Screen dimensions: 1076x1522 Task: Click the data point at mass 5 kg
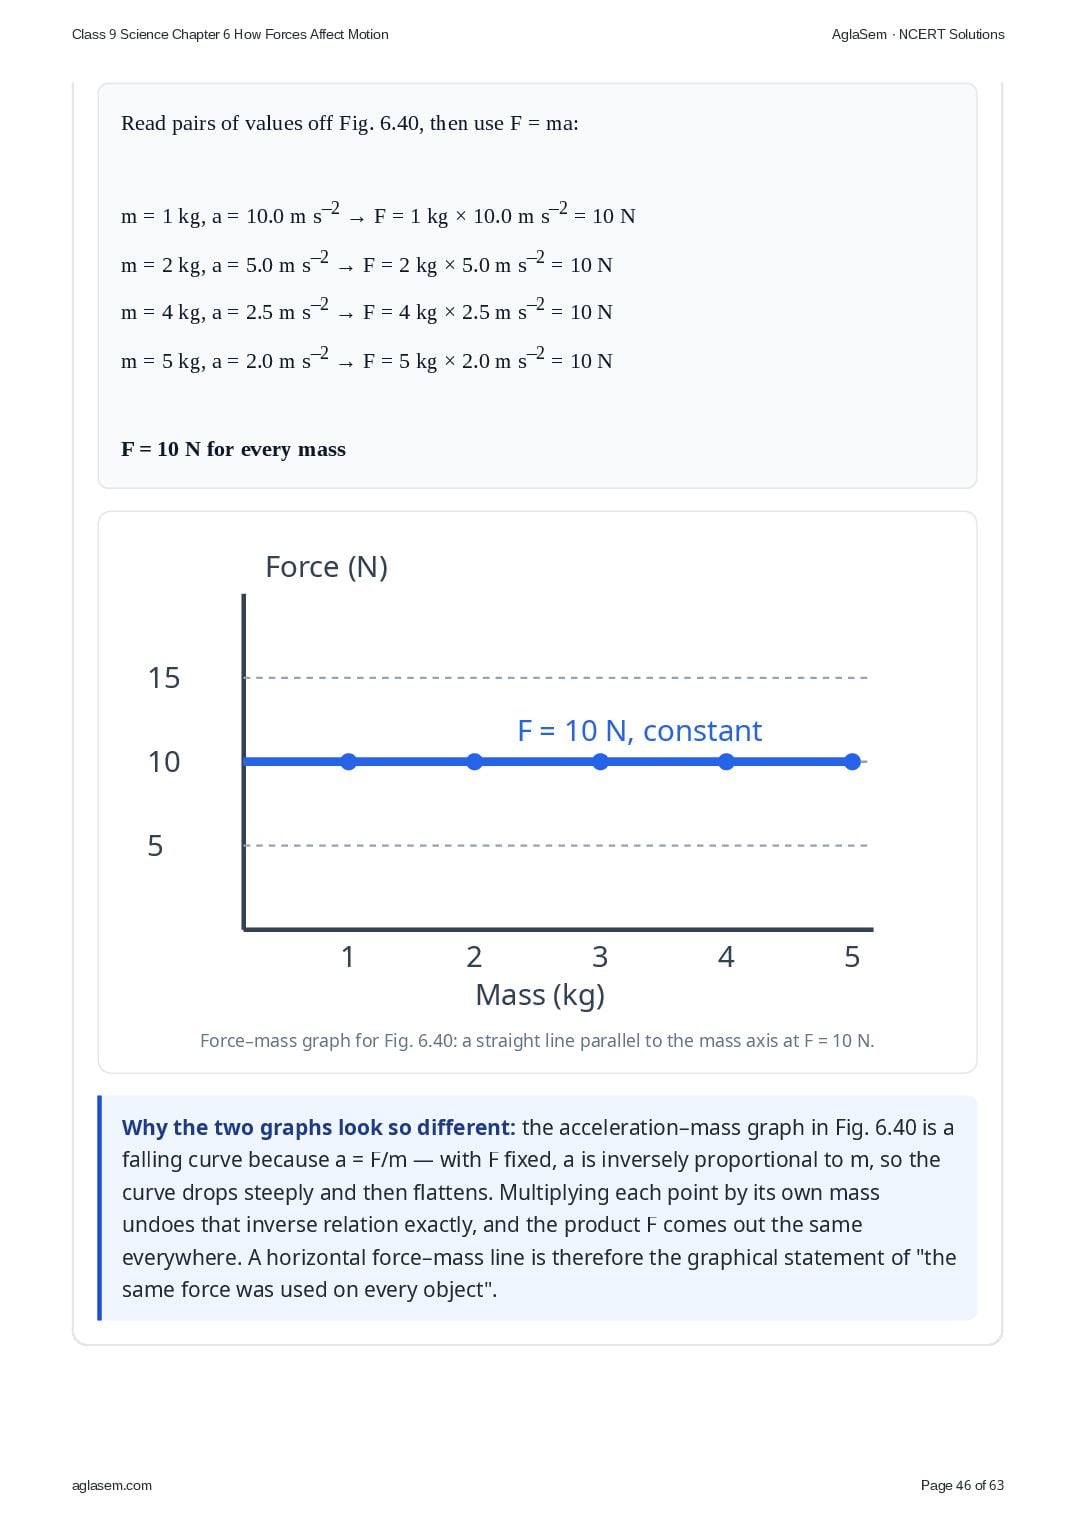852,762
